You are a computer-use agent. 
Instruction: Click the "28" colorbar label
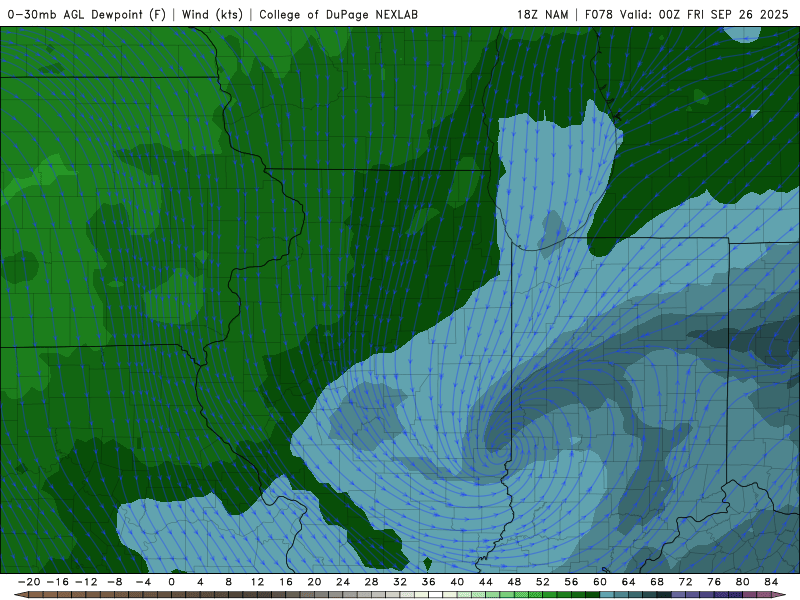pyautogui.click(x=371, y=582)
